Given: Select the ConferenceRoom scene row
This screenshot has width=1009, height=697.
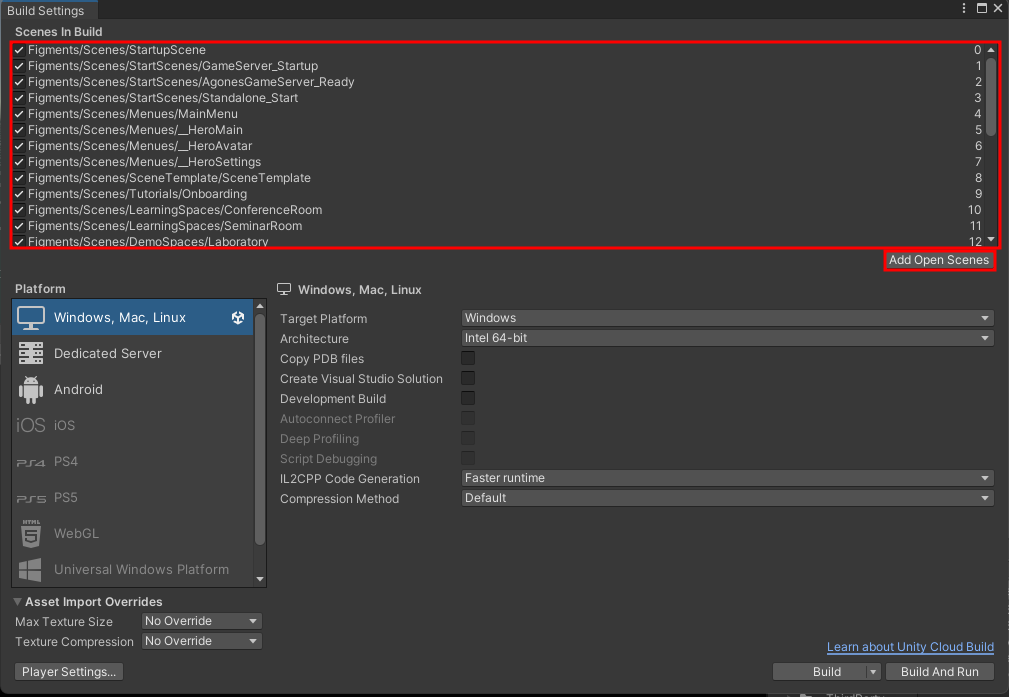Looking at the screenshot, I should (x=498, y=210).
